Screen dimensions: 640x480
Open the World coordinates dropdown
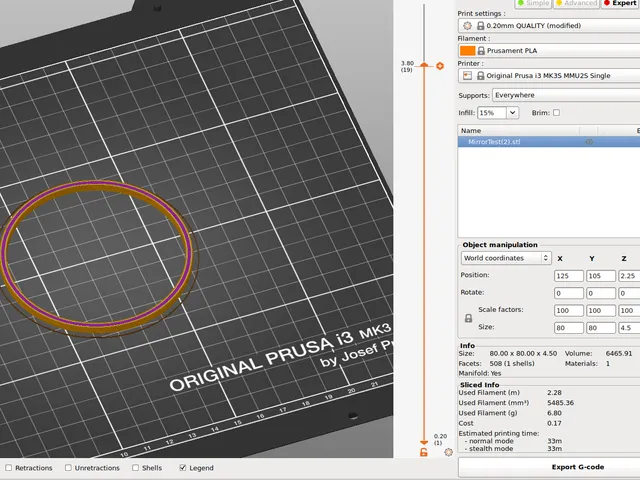click(506, 258)
